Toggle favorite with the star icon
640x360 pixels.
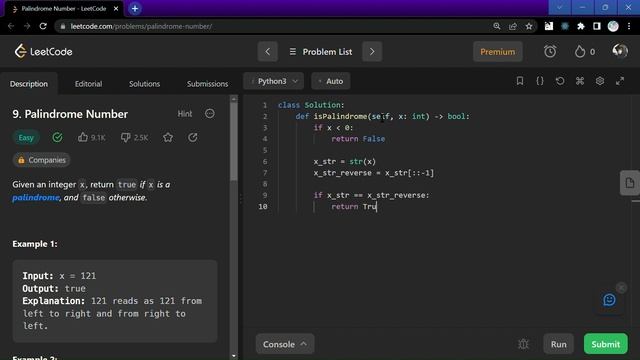[168, 138]
